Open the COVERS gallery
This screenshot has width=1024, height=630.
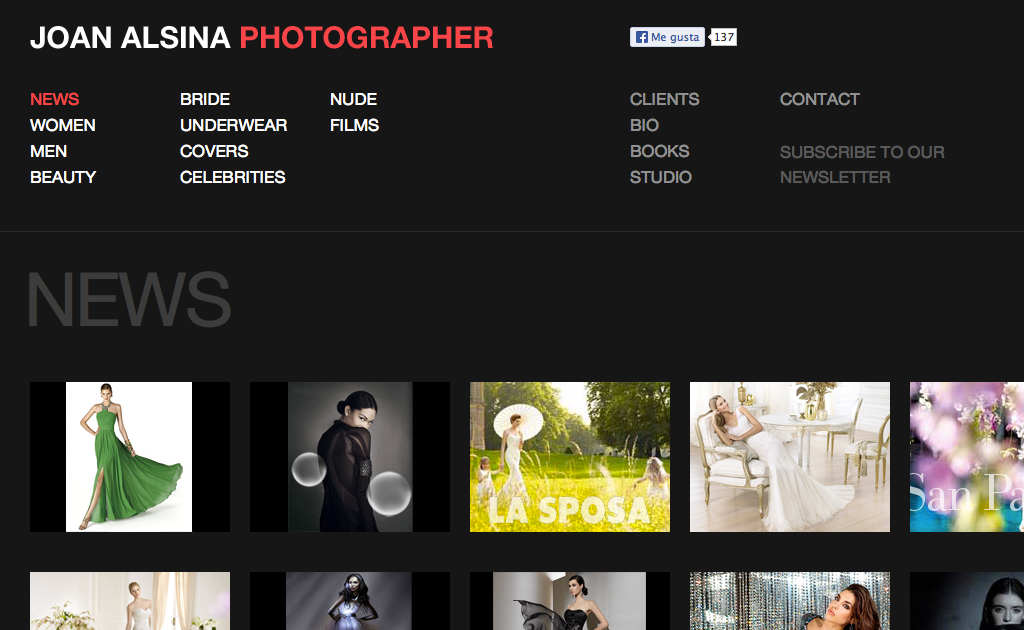pos(214,151)
